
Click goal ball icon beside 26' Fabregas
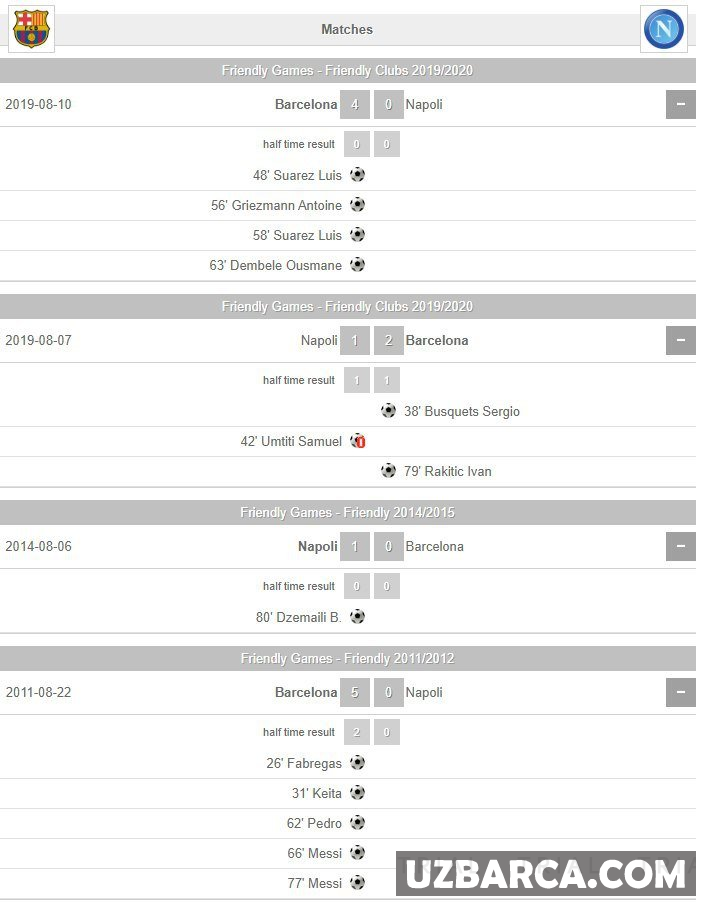[357, 763]
